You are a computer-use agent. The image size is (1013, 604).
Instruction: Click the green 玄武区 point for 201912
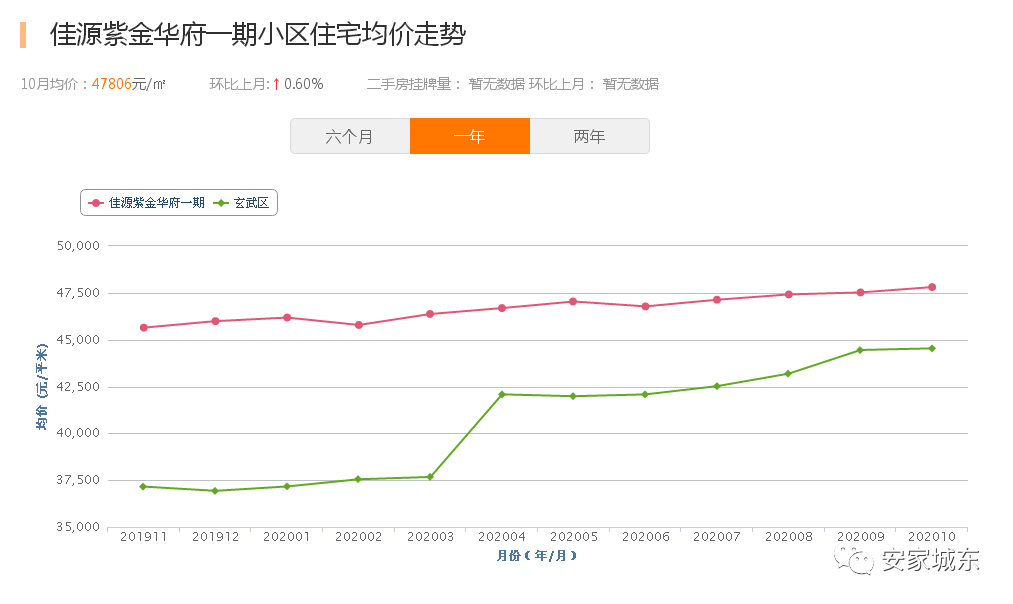pyautogui.click(x=215, y=491)
